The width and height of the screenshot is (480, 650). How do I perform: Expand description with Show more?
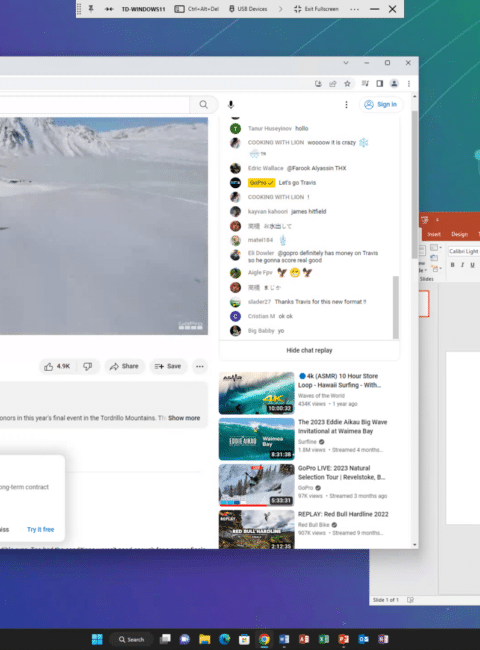184,418
